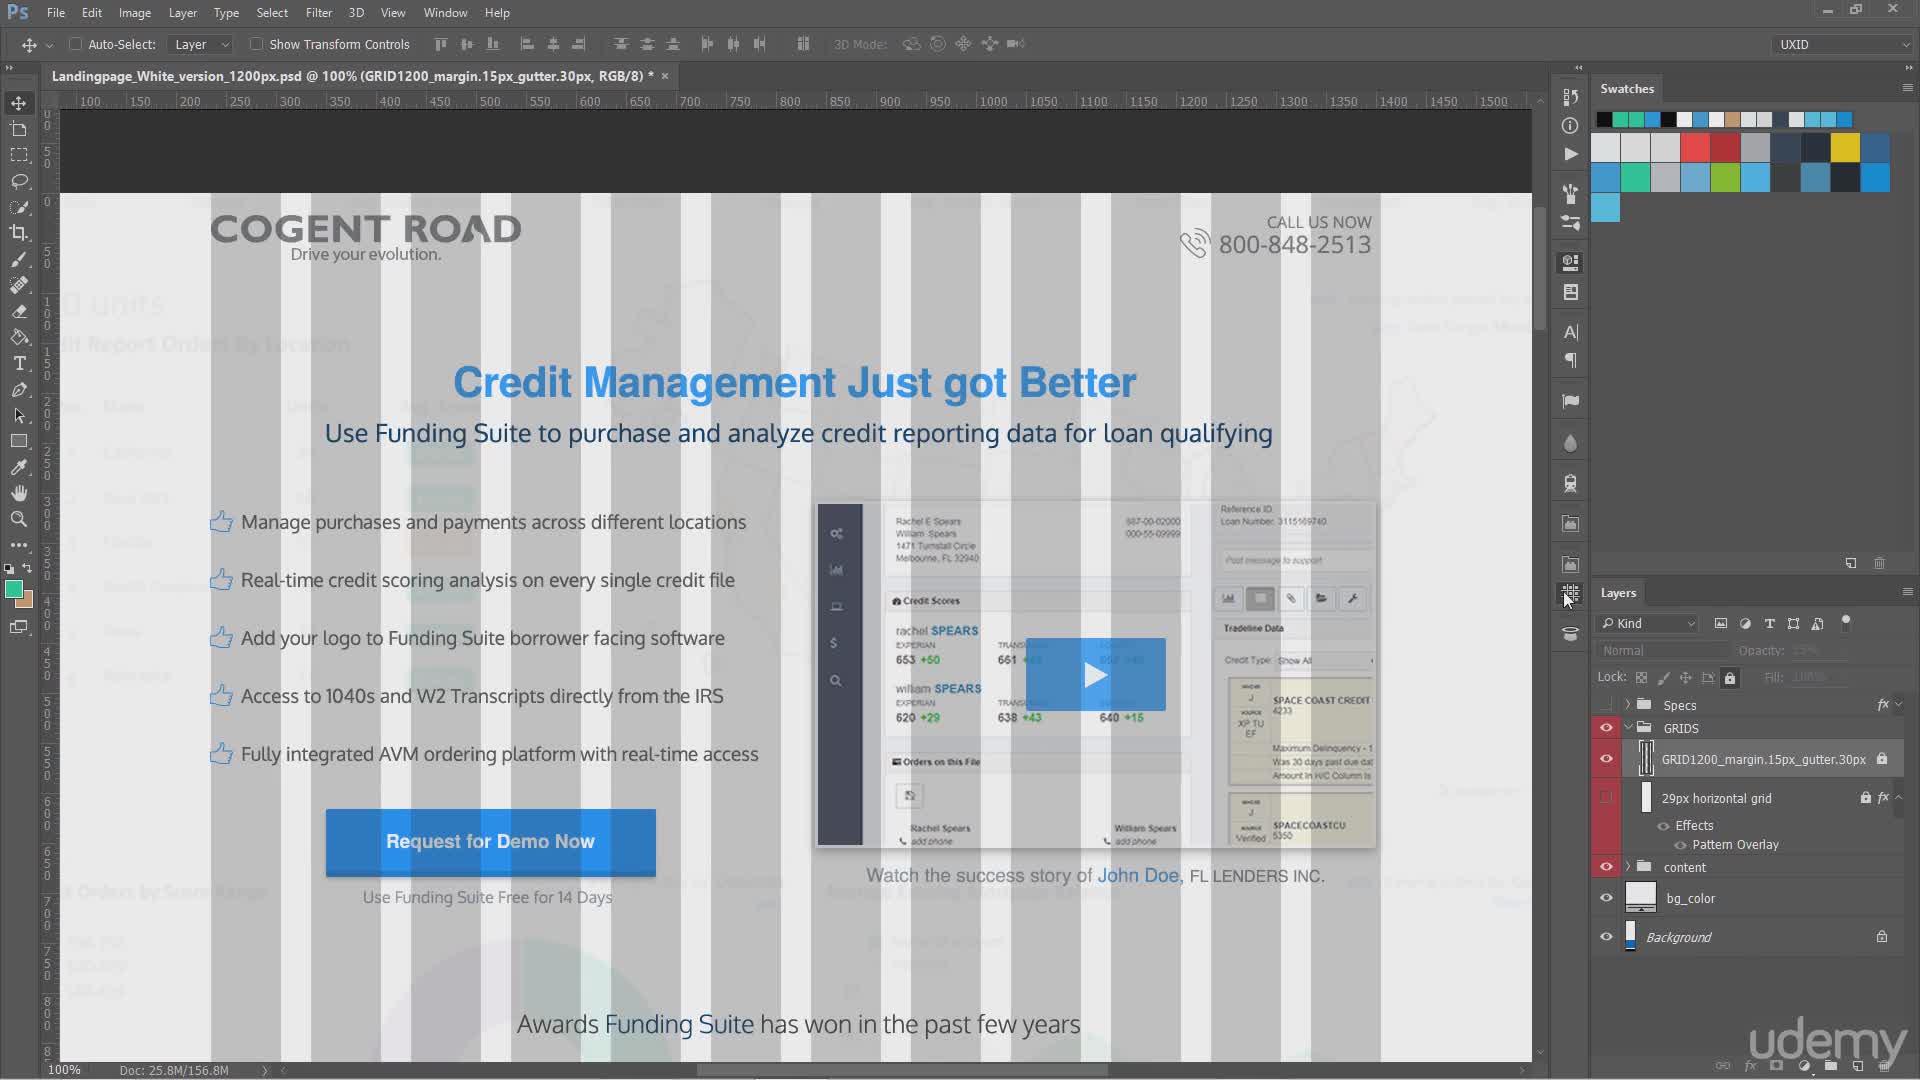Select the Artboard tool

[19, 129]
